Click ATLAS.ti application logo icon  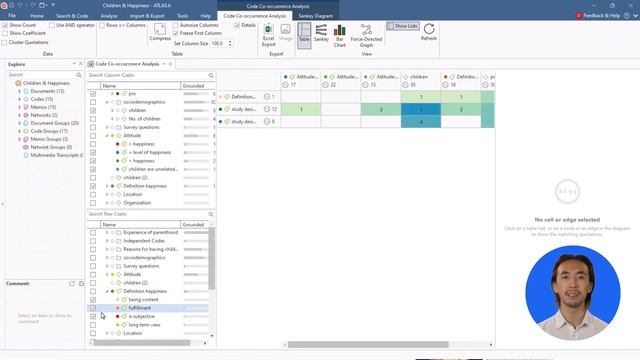click(4, 5)
